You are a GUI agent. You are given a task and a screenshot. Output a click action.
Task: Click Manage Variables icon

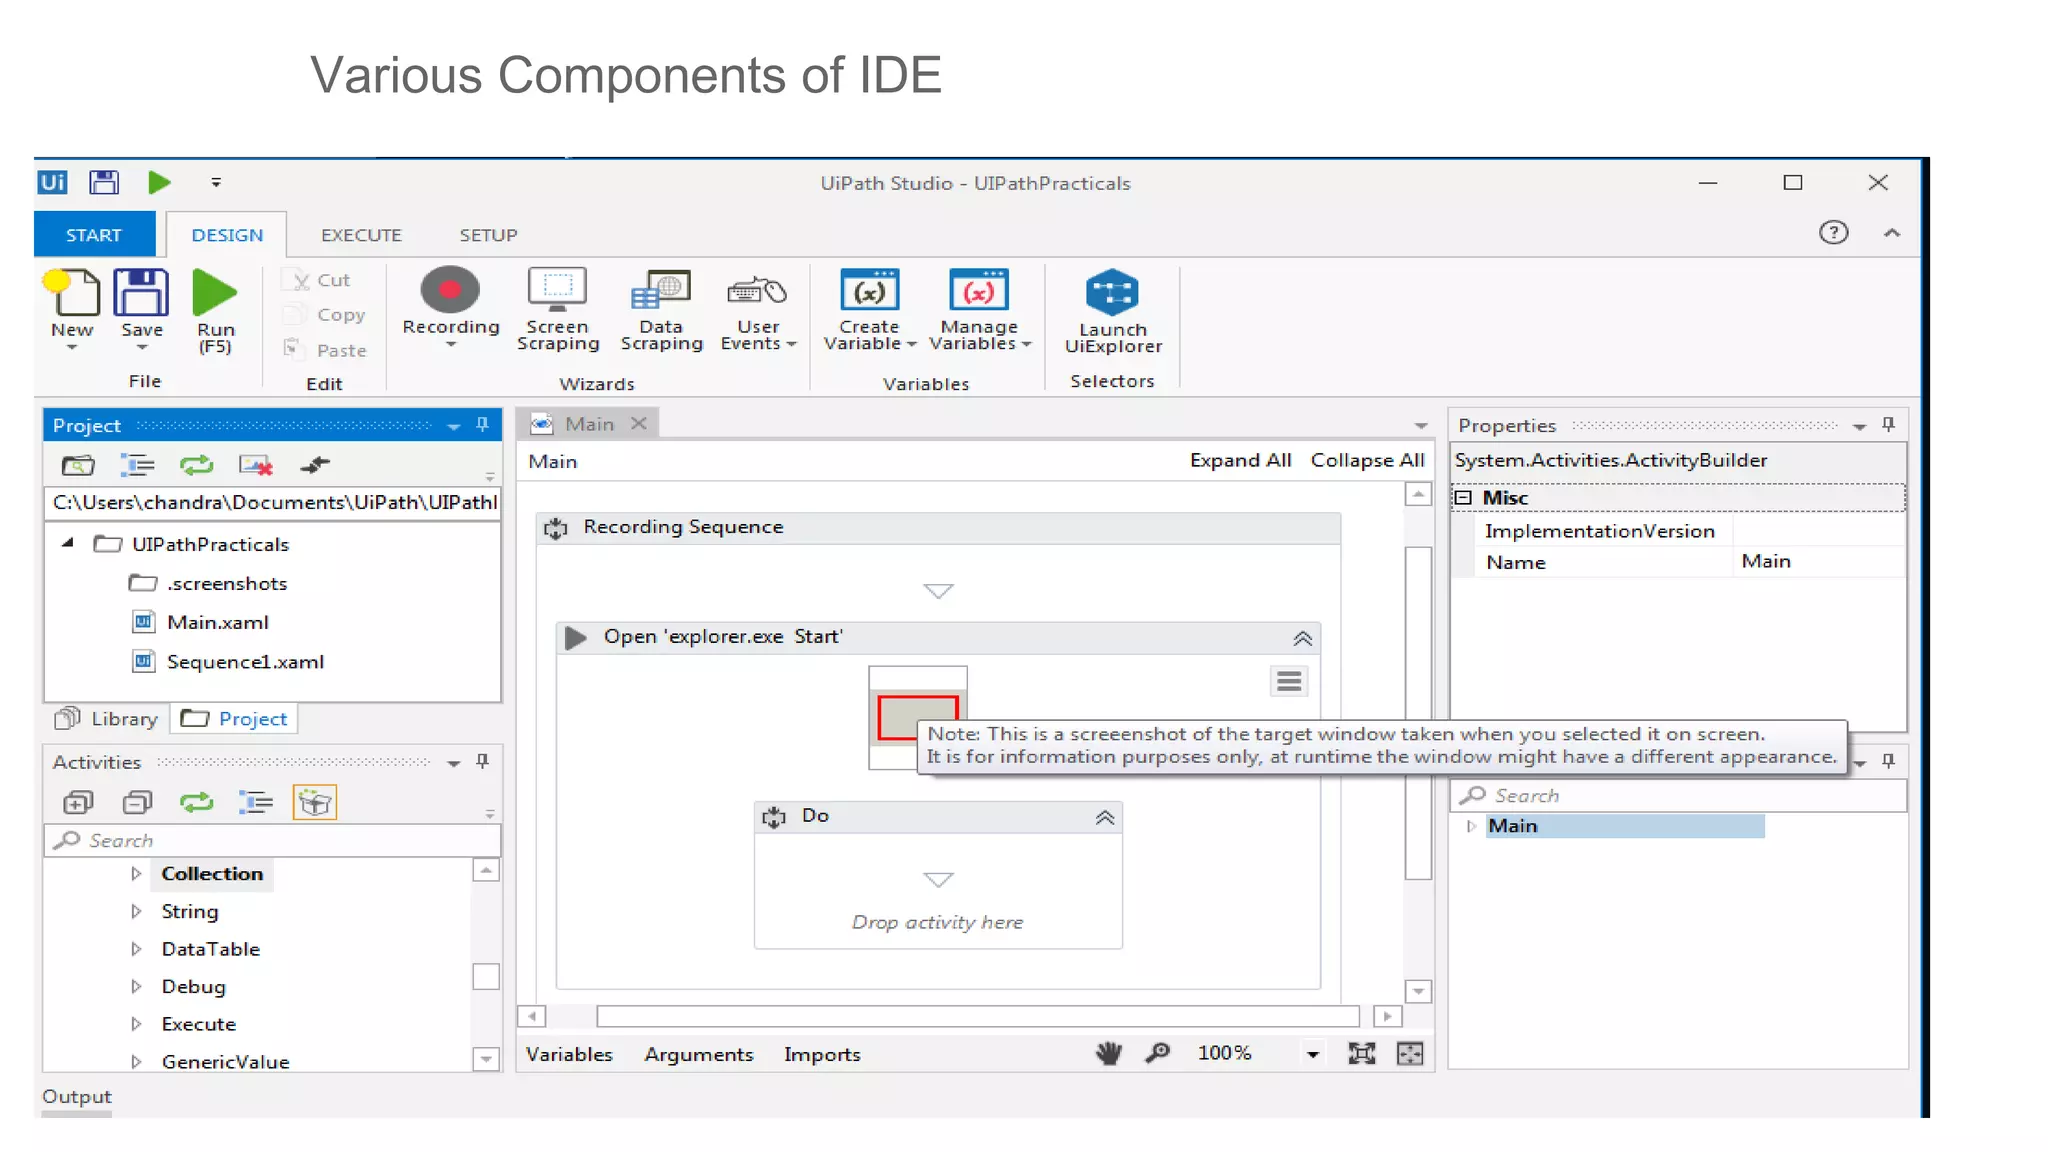(x=979, y=291)
